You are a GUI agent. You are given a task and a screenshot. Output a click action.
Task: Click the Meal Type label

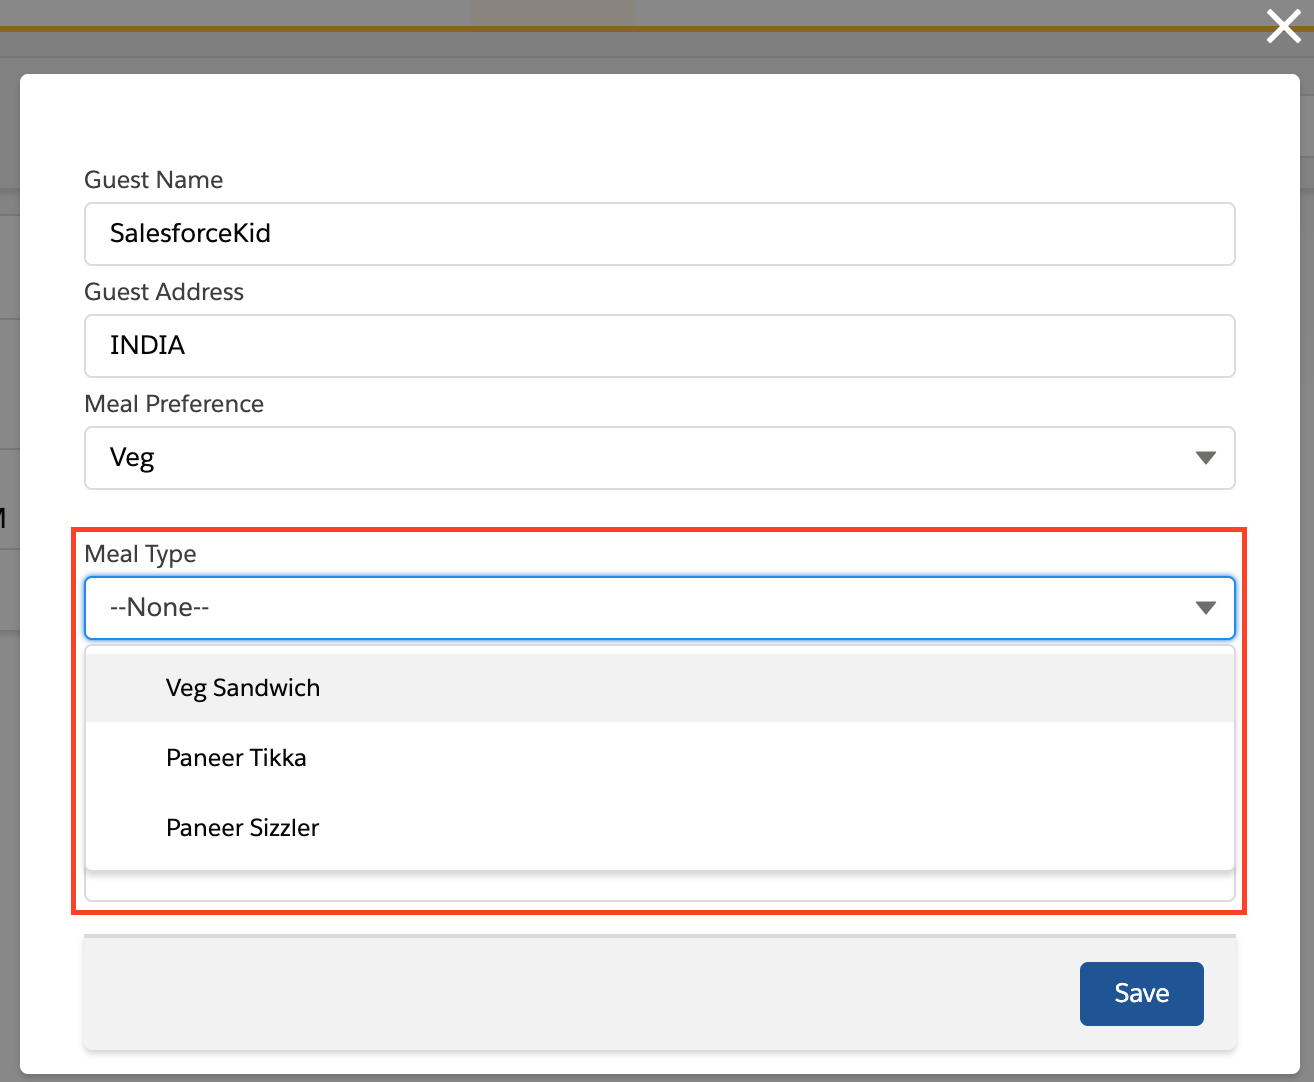(x=140, y=553)
